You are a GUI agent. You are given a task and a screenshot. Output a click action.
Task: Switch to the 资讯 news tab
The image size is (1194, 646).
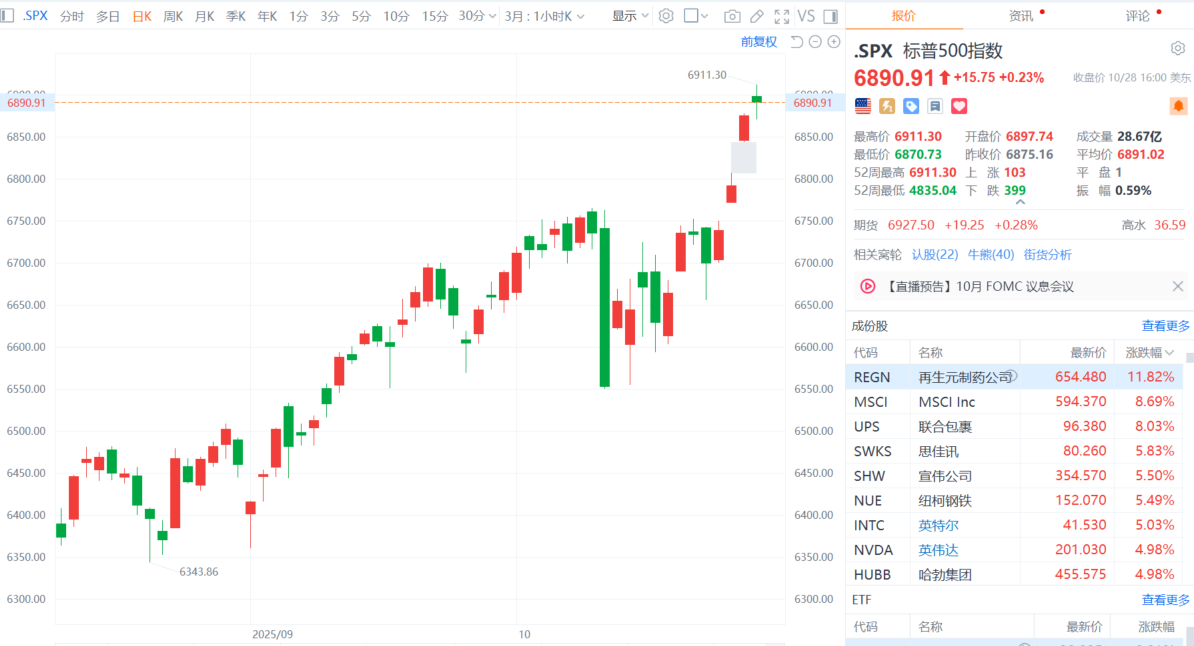pos(1021,16)
